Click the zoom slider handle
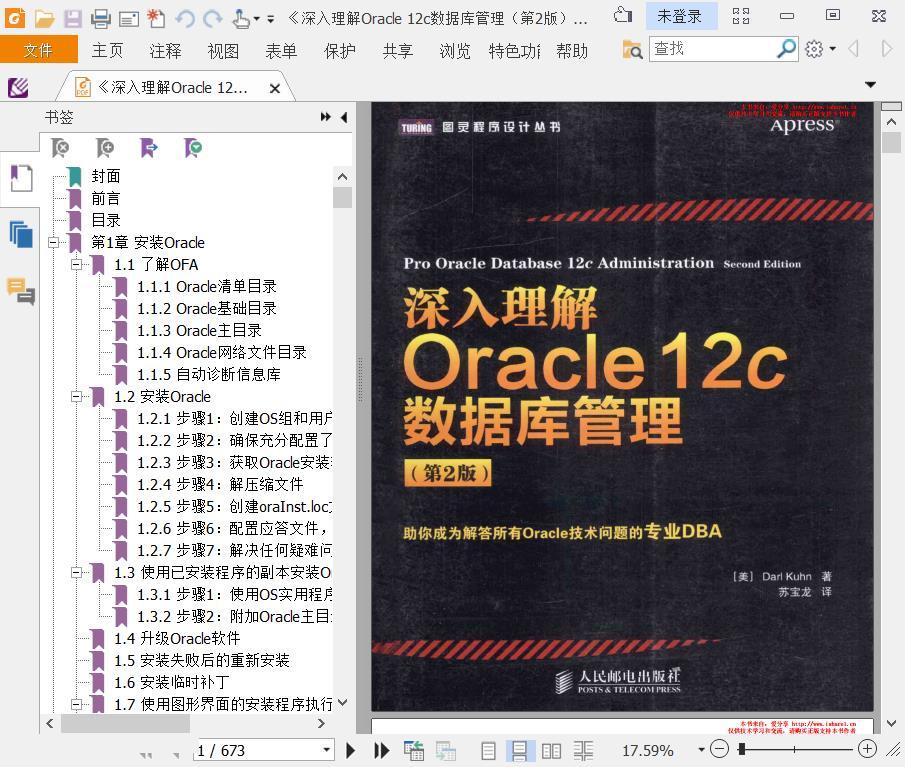 [742, 749]
